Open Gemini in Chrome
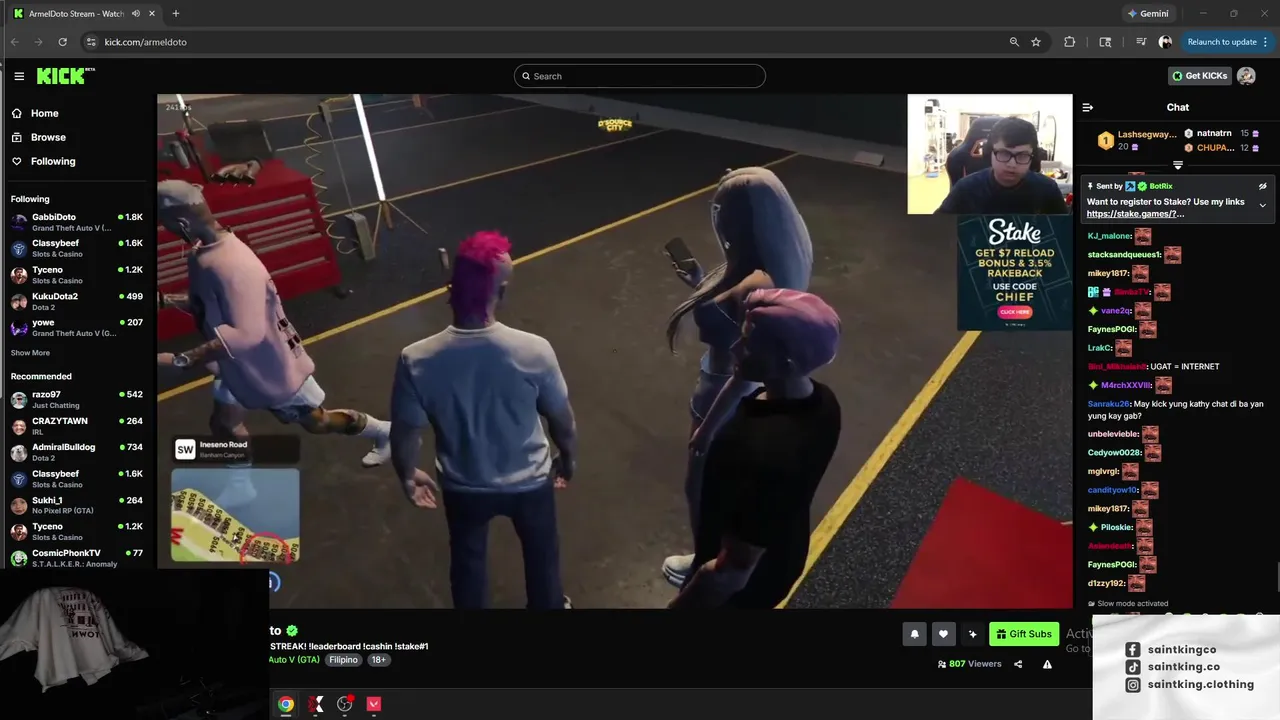The height and width of the screenshot is (720, 1280). pyautogui.click(x=1148, y=13)
